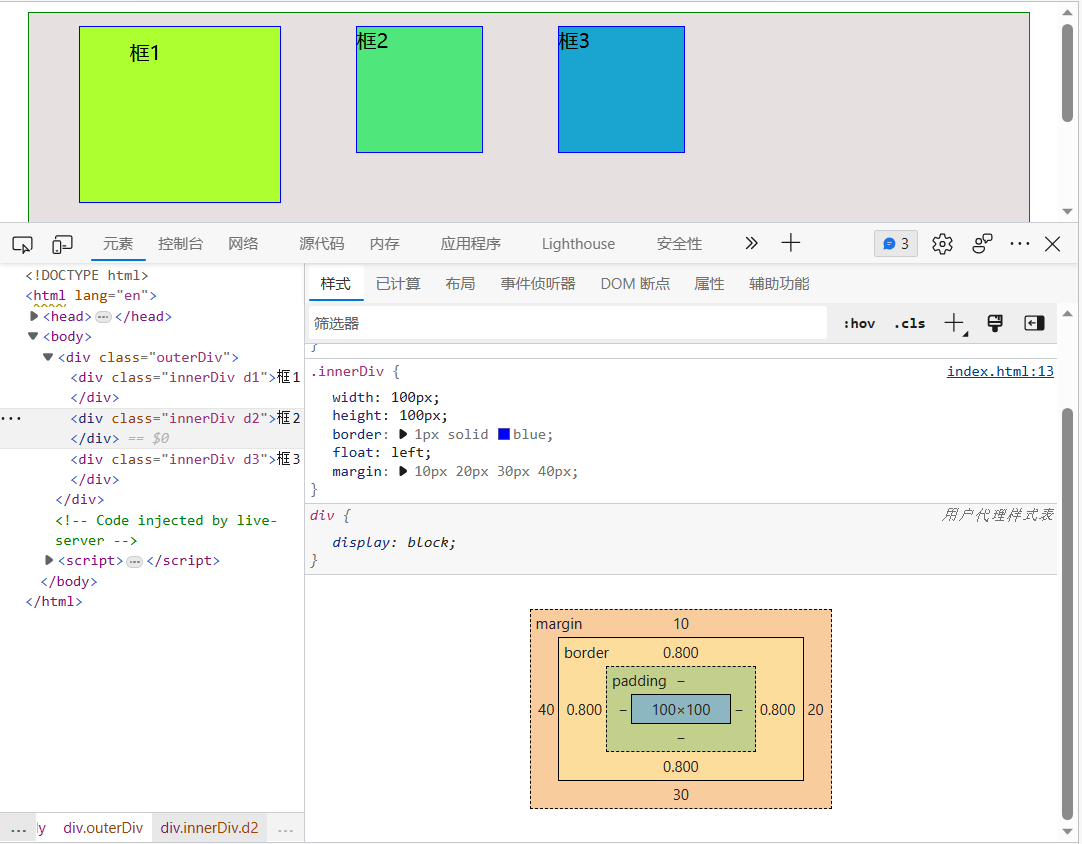Image resolution: width=1082 pixels, height=844 pixels.
Task: Collapse the outerDiv element node
Action: pyautogui.click(x=48, y=357)
